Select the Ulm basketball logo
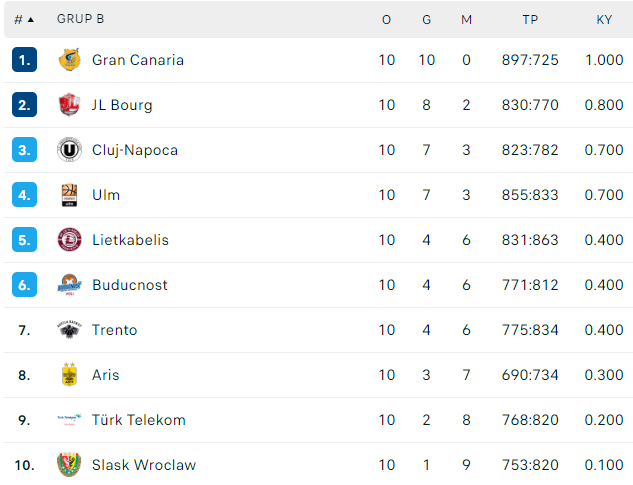The width and height of the screenshot is (633, 485). tap(69, 195)
